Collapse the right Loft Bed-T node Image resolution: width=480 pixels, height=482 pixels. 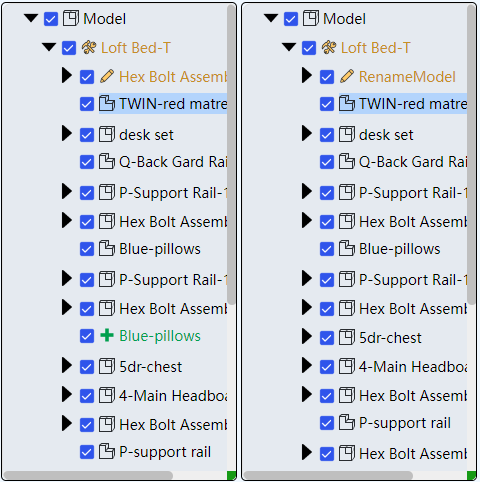click(289, 47)
